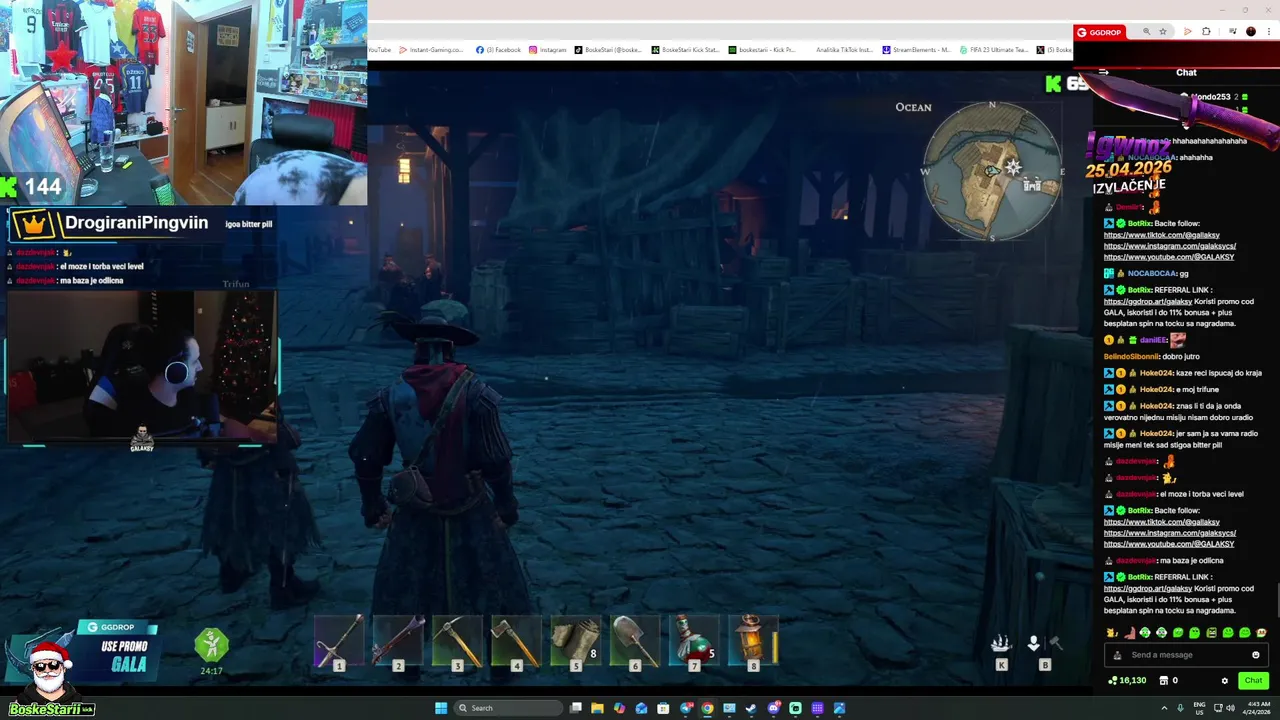The image size is (1280, 720).
Task: Open File Explorer from the taskbar
Action: pos(597,708)
